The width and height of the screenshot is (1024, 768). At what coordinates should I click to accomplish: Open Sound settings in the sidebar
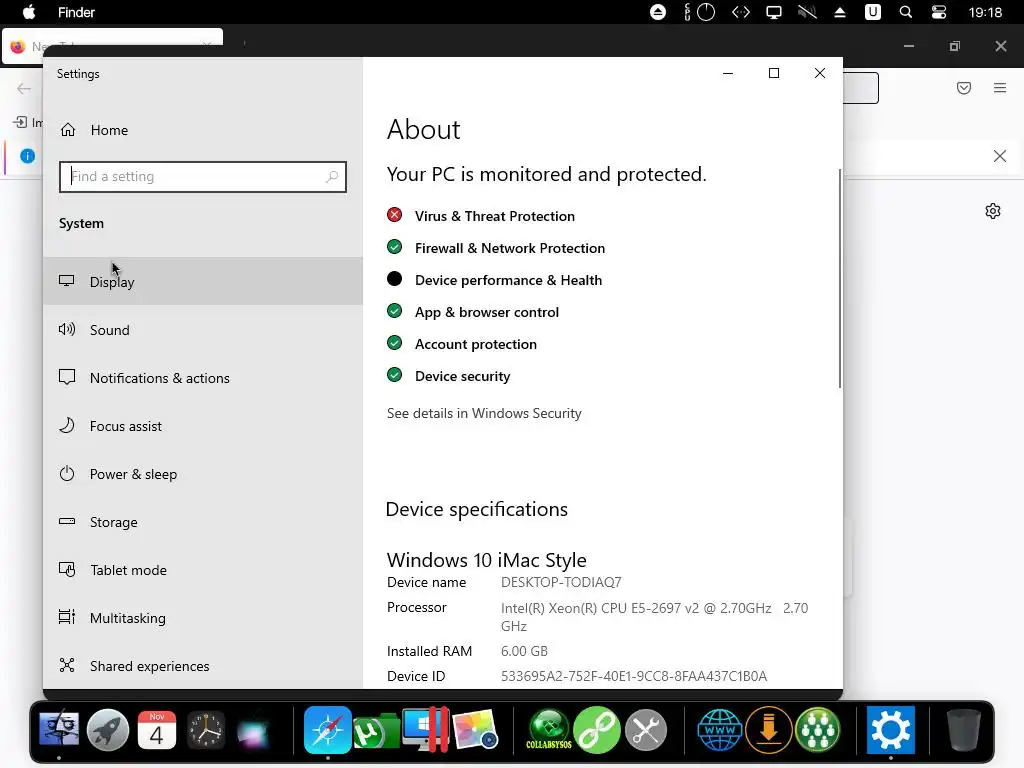[x=202, y=330]
